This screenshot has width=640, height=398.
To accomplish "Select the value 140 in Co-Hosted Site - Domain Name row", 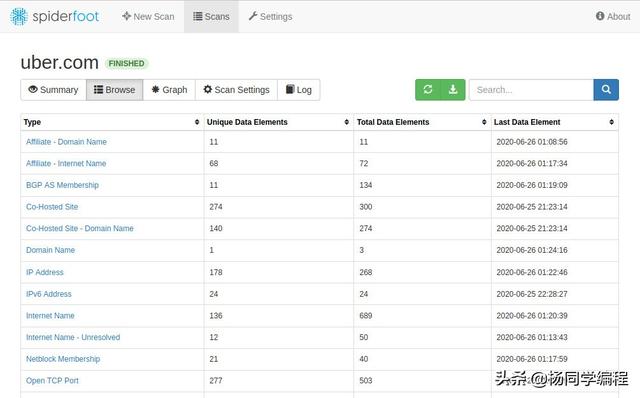I will tap(216, 228).
